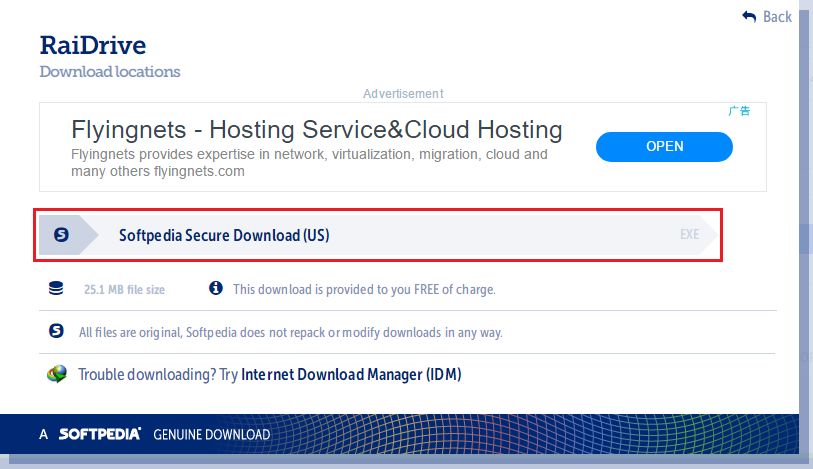Click the Softpedia S icon on download bar
The image size is (813, 469).
pyautogui.click(x=61, y=235)
